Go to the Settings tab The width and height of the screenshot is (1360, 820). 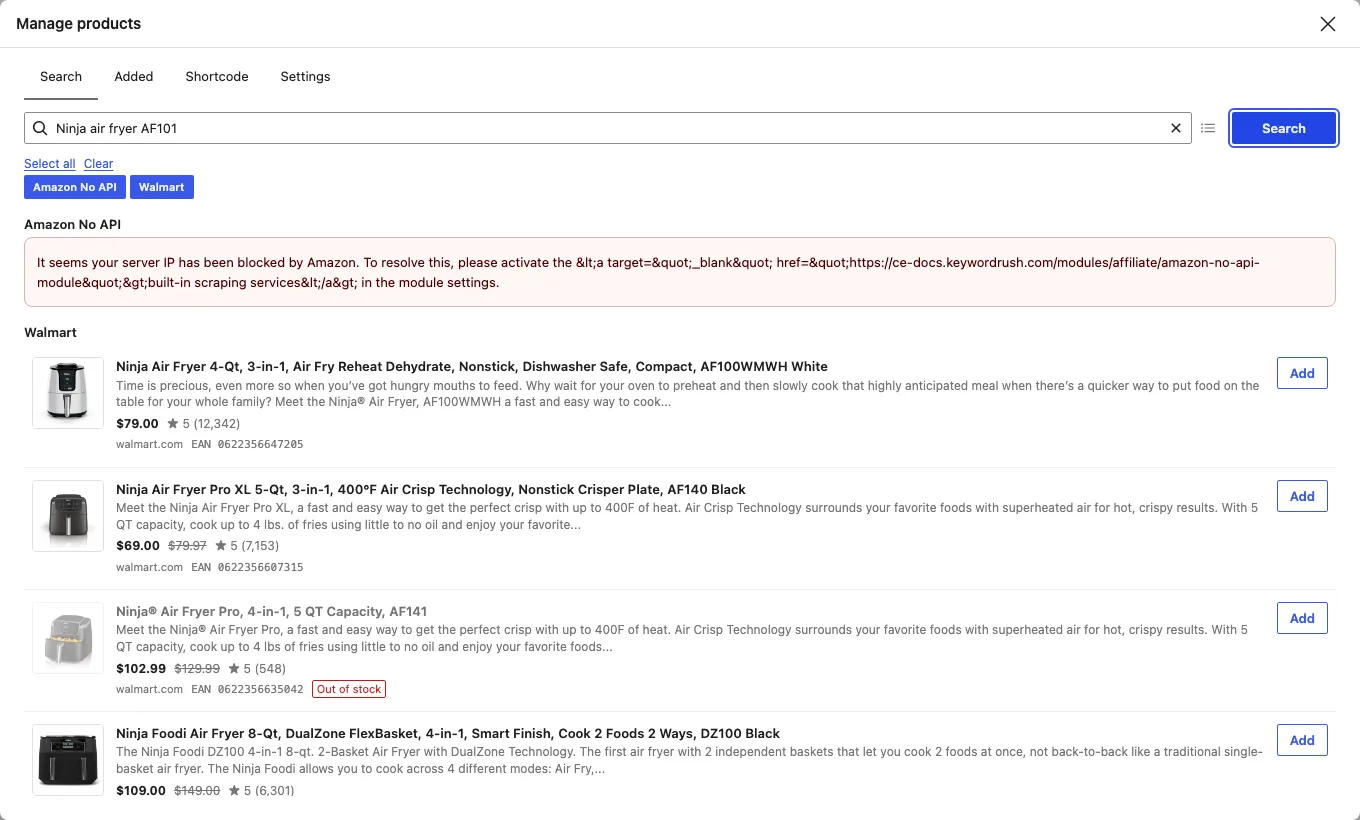pos(305,76)
